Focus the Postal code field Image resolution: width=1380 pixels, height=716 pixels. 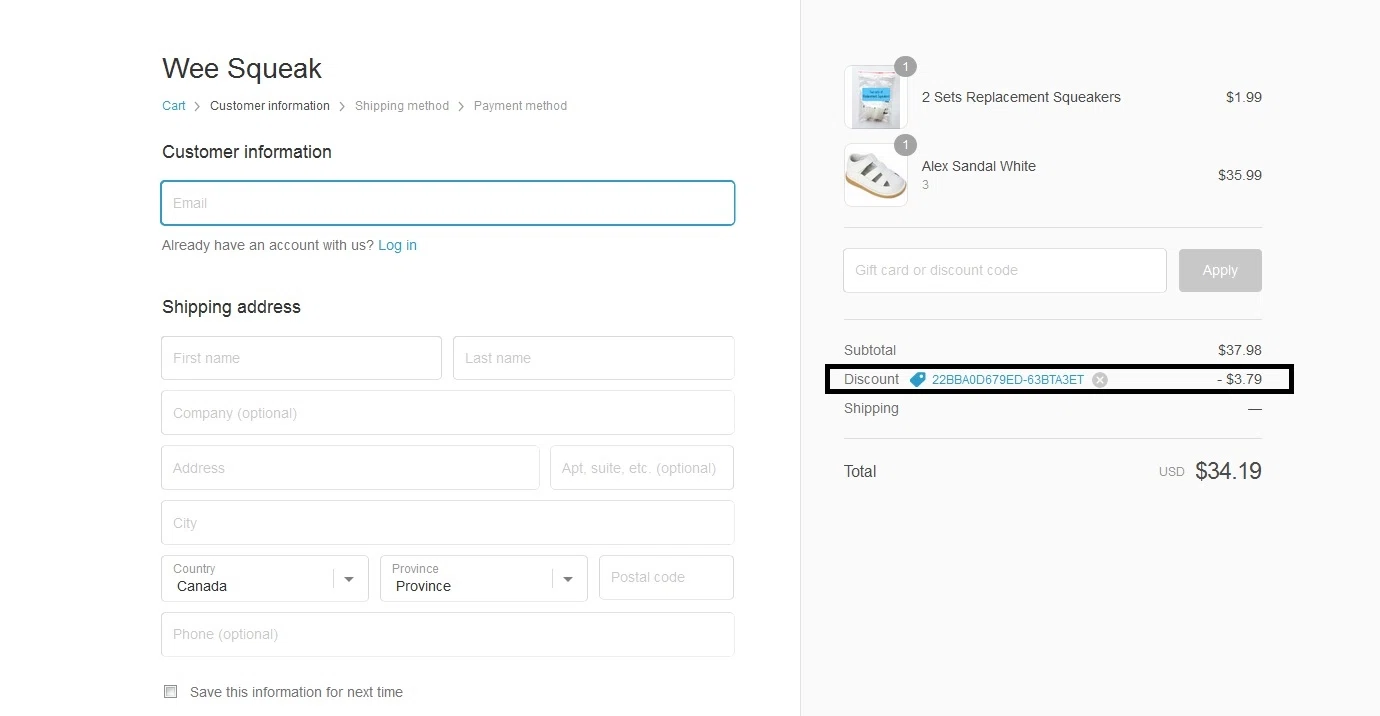666,577
